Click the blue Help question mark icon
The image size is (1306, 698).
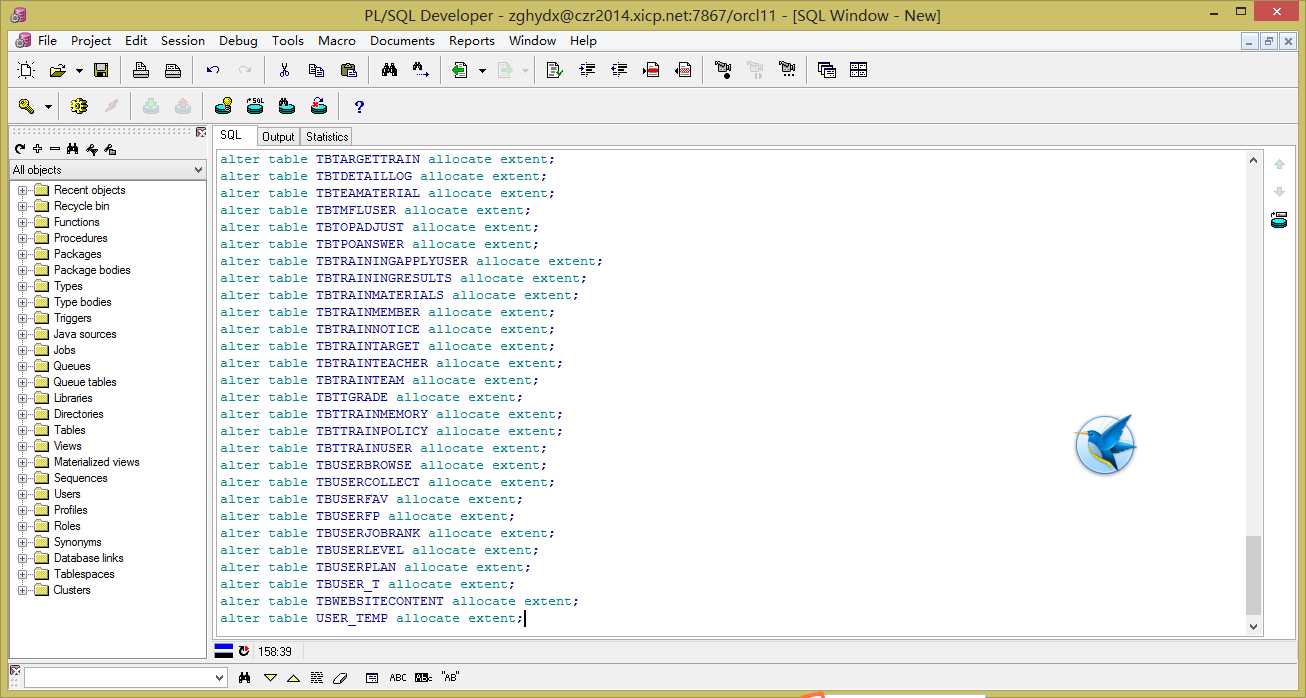pyautogui.click(x=359, y=106)
